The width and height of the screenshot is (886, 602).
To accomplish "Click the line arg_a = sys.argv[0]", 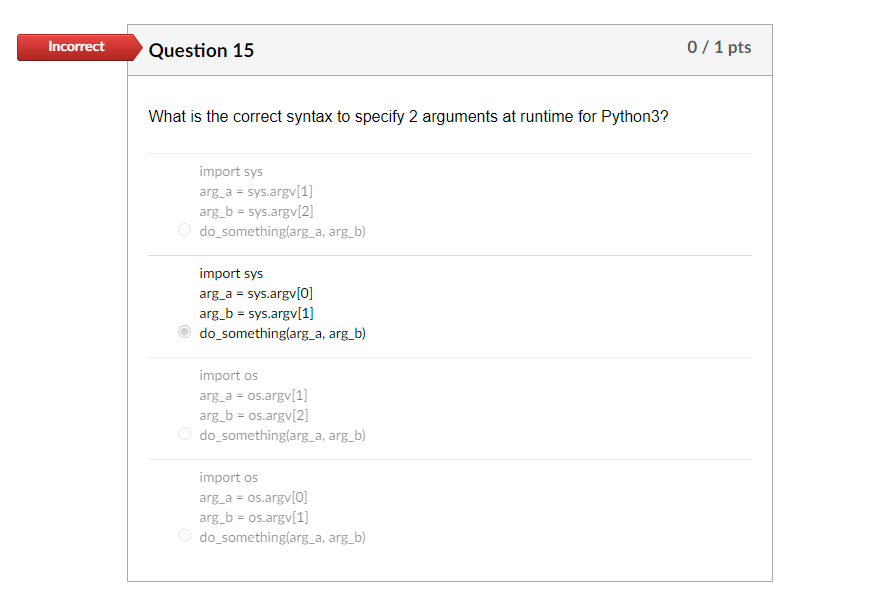I will 254,293.
